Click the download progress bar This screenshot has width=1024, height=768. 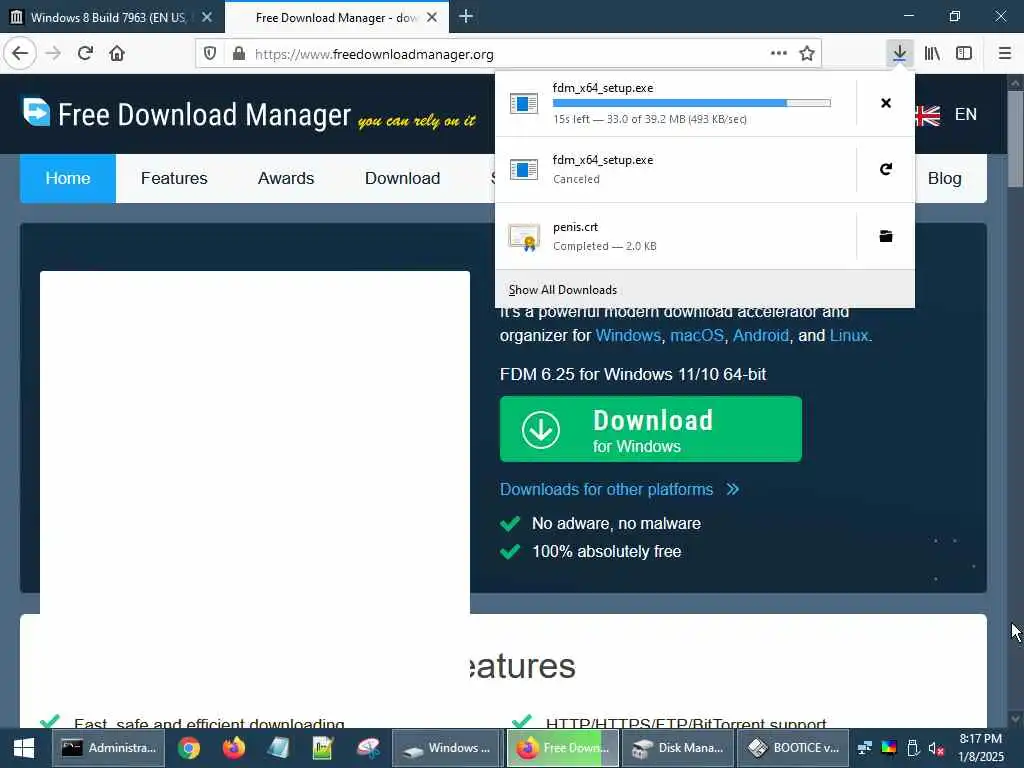[x=692, y=103]
